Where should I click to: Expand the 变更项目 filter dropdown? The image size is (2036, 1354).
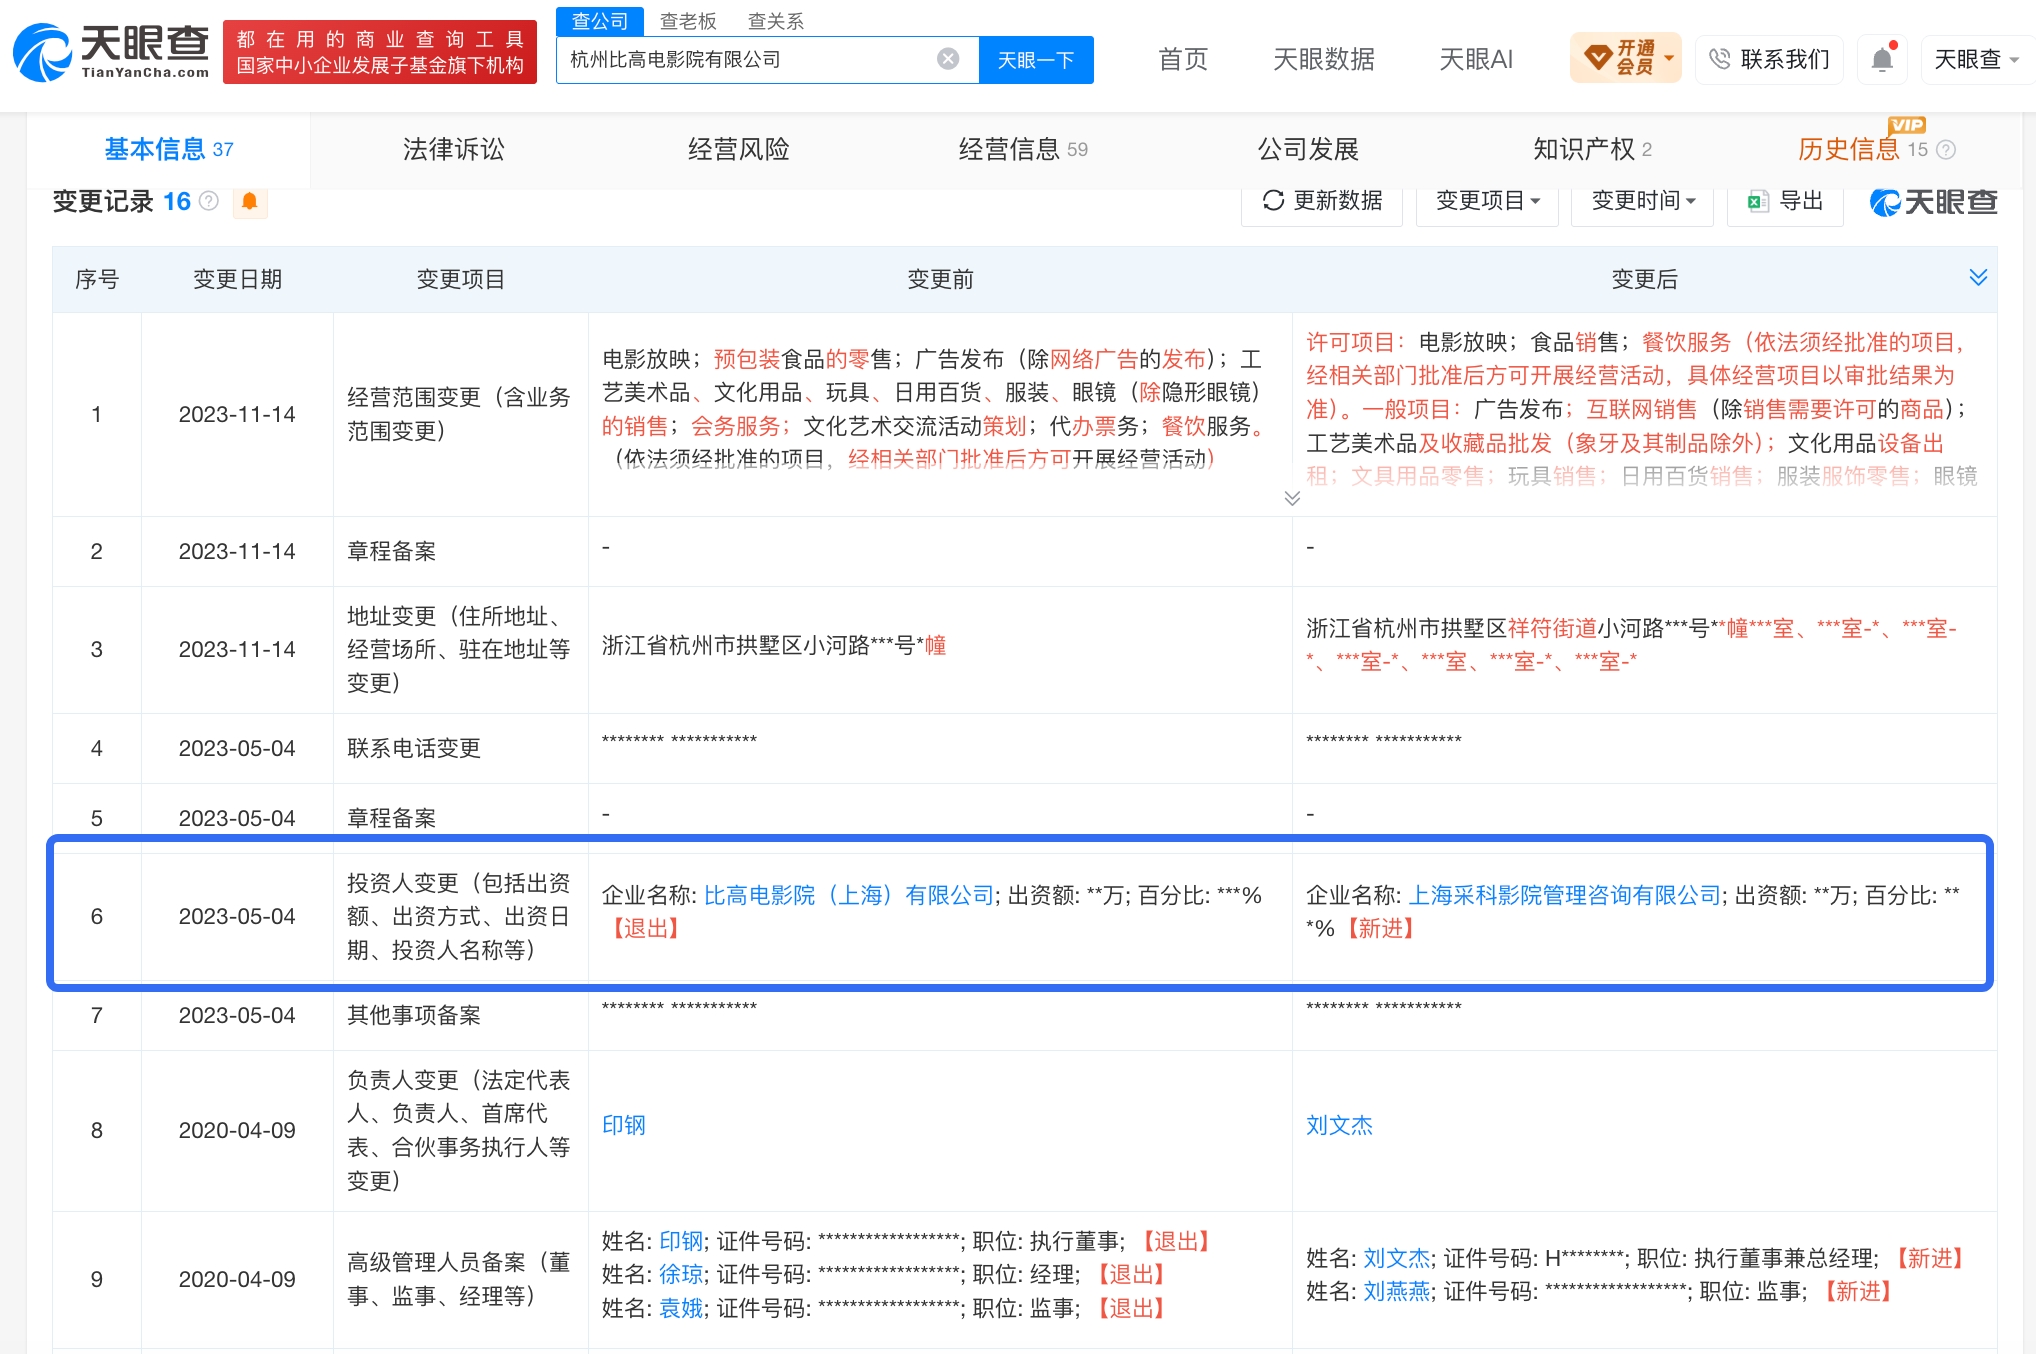tap(1487, 201)
